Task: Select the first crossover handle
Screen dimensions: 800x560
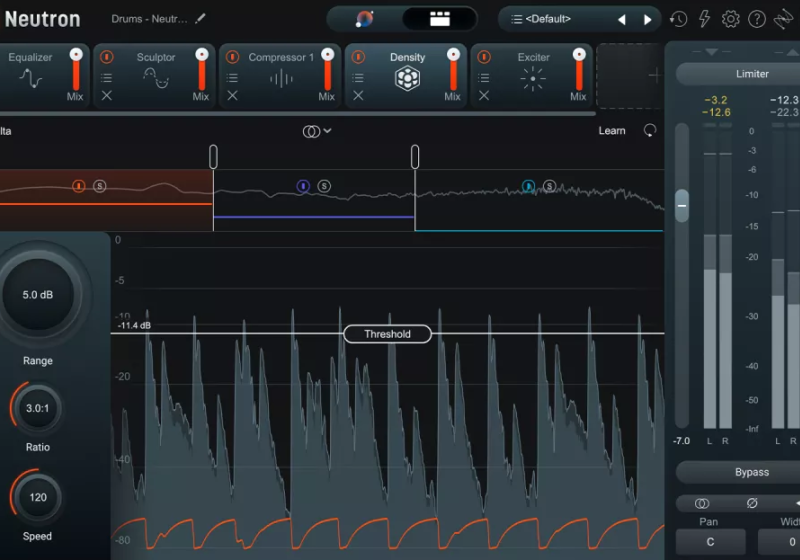Action: point(213,157)
